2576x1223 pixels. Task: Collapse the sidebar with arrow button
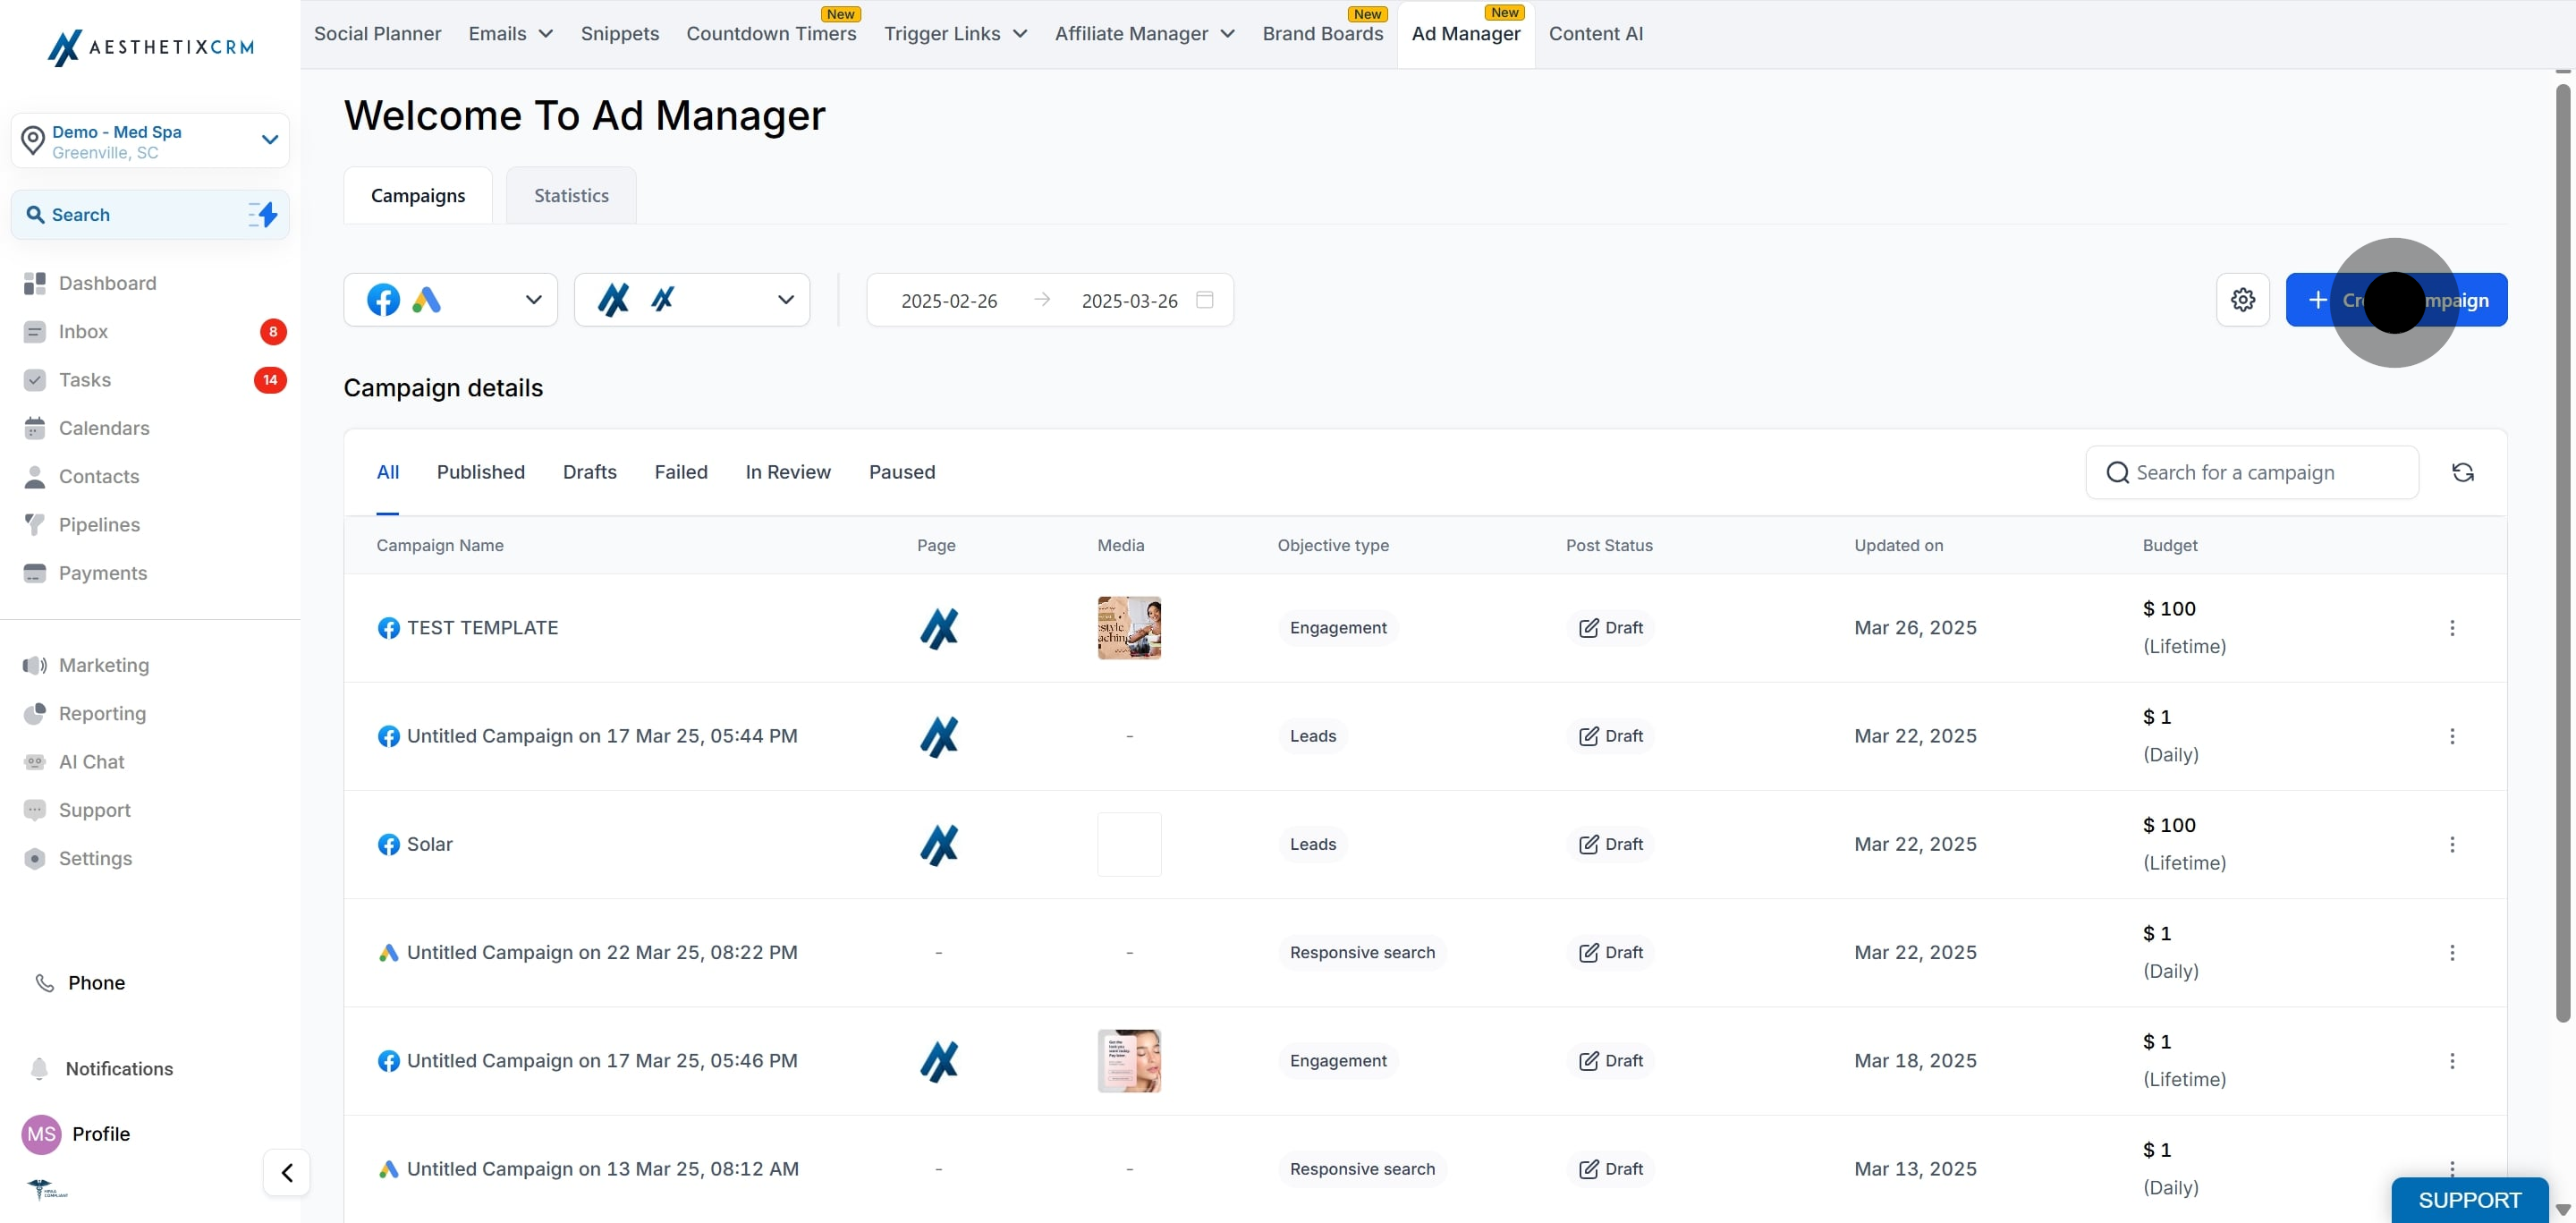[x=287, y=1172]
